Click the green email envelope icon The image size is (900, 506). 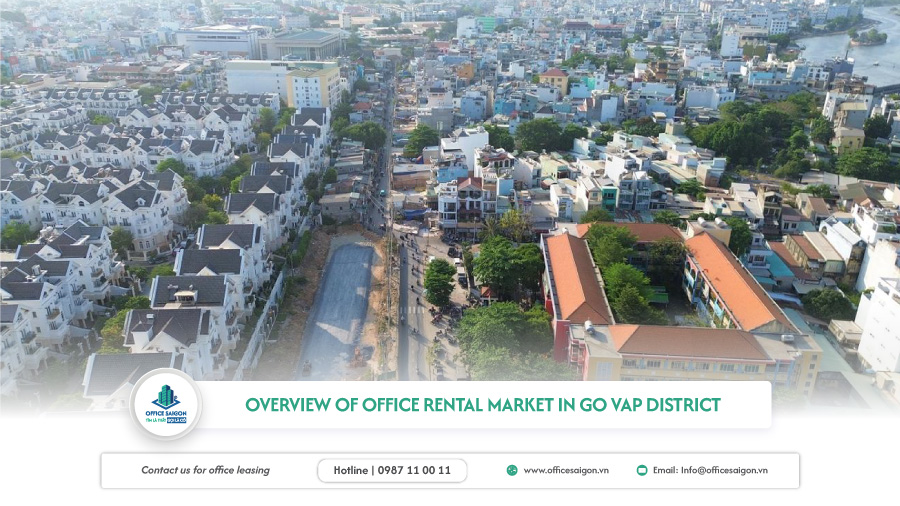pos(642,470)
